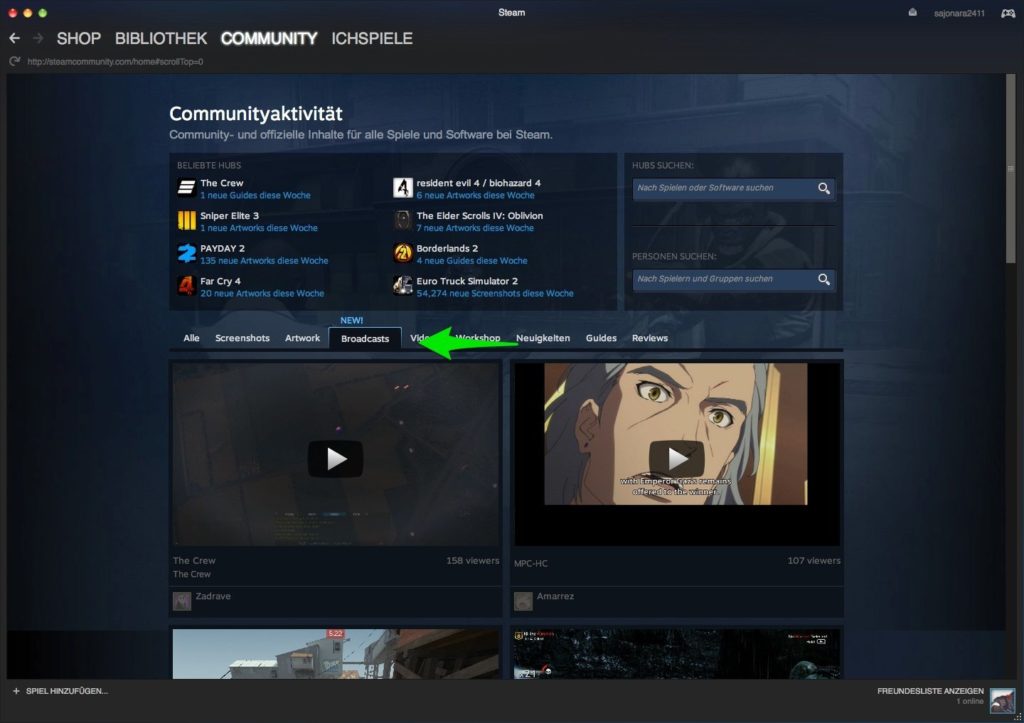Switch to the Screenshots tab
The width and height of the screenshot is (1024, 723).
242,338
